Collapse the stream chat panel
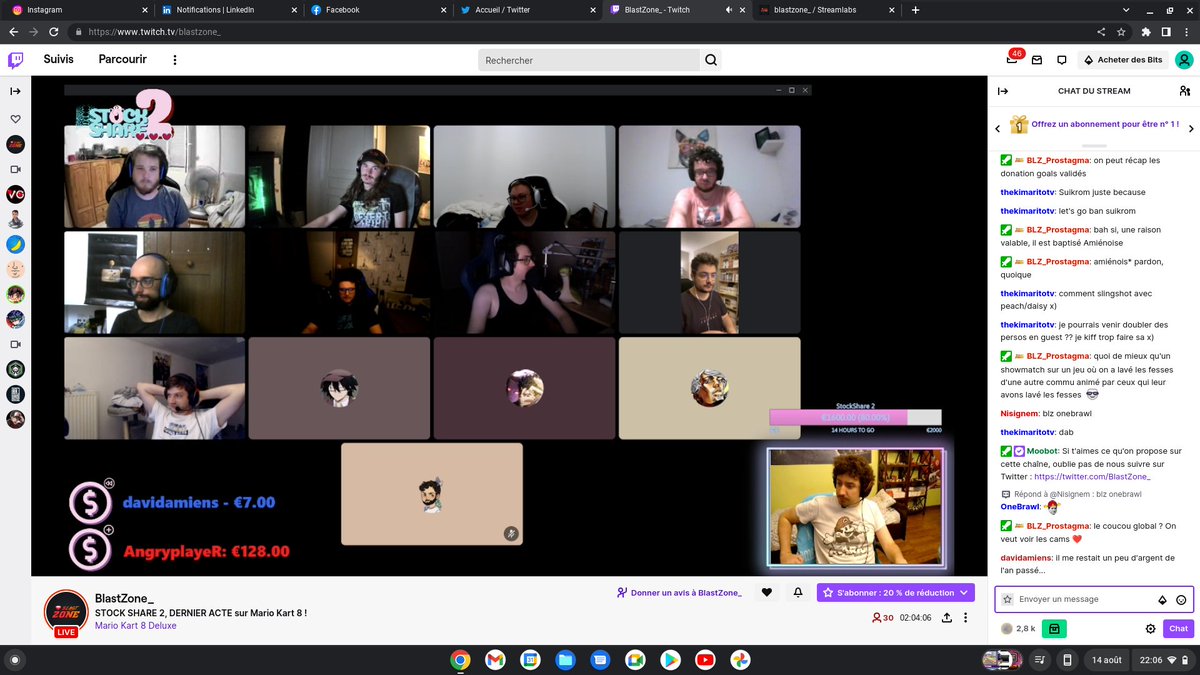1200x675 pixels. pyautogui.click(x=1003, y=91)
